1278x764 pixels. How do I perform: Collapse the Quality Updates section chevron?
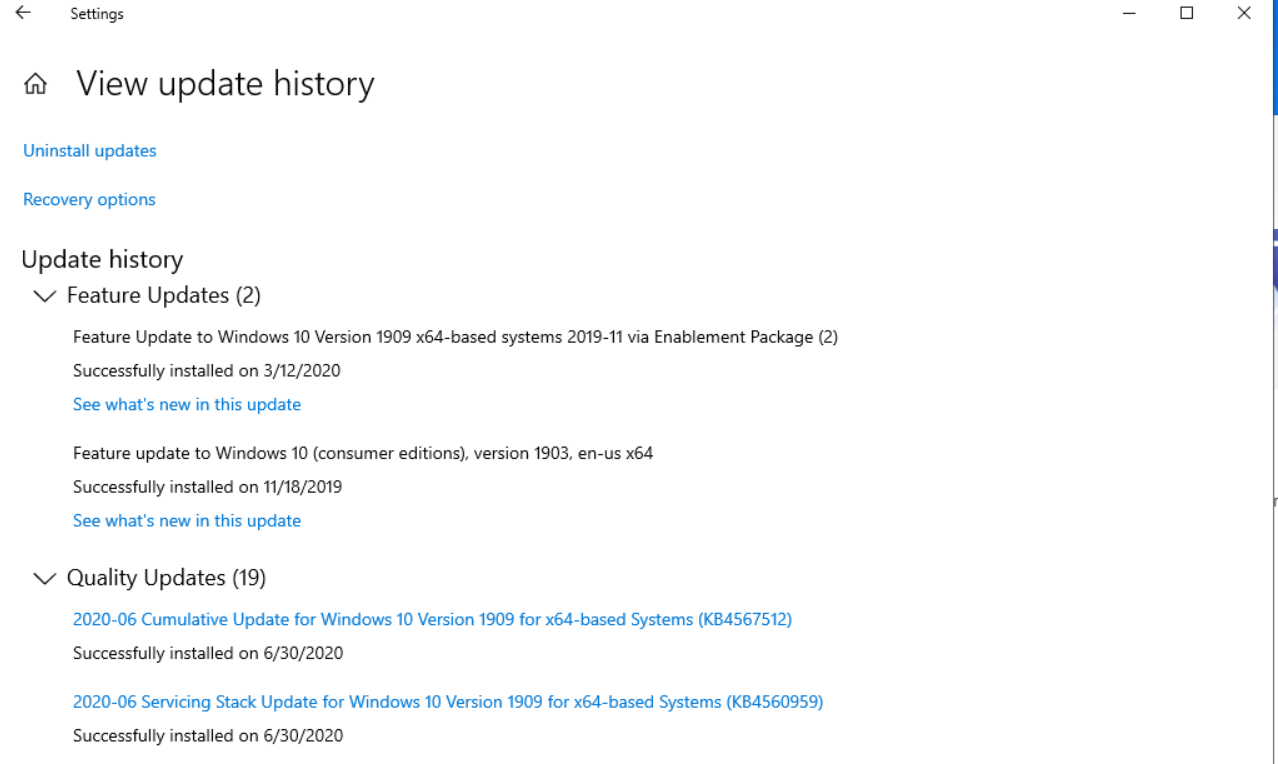tap(45, 579)
